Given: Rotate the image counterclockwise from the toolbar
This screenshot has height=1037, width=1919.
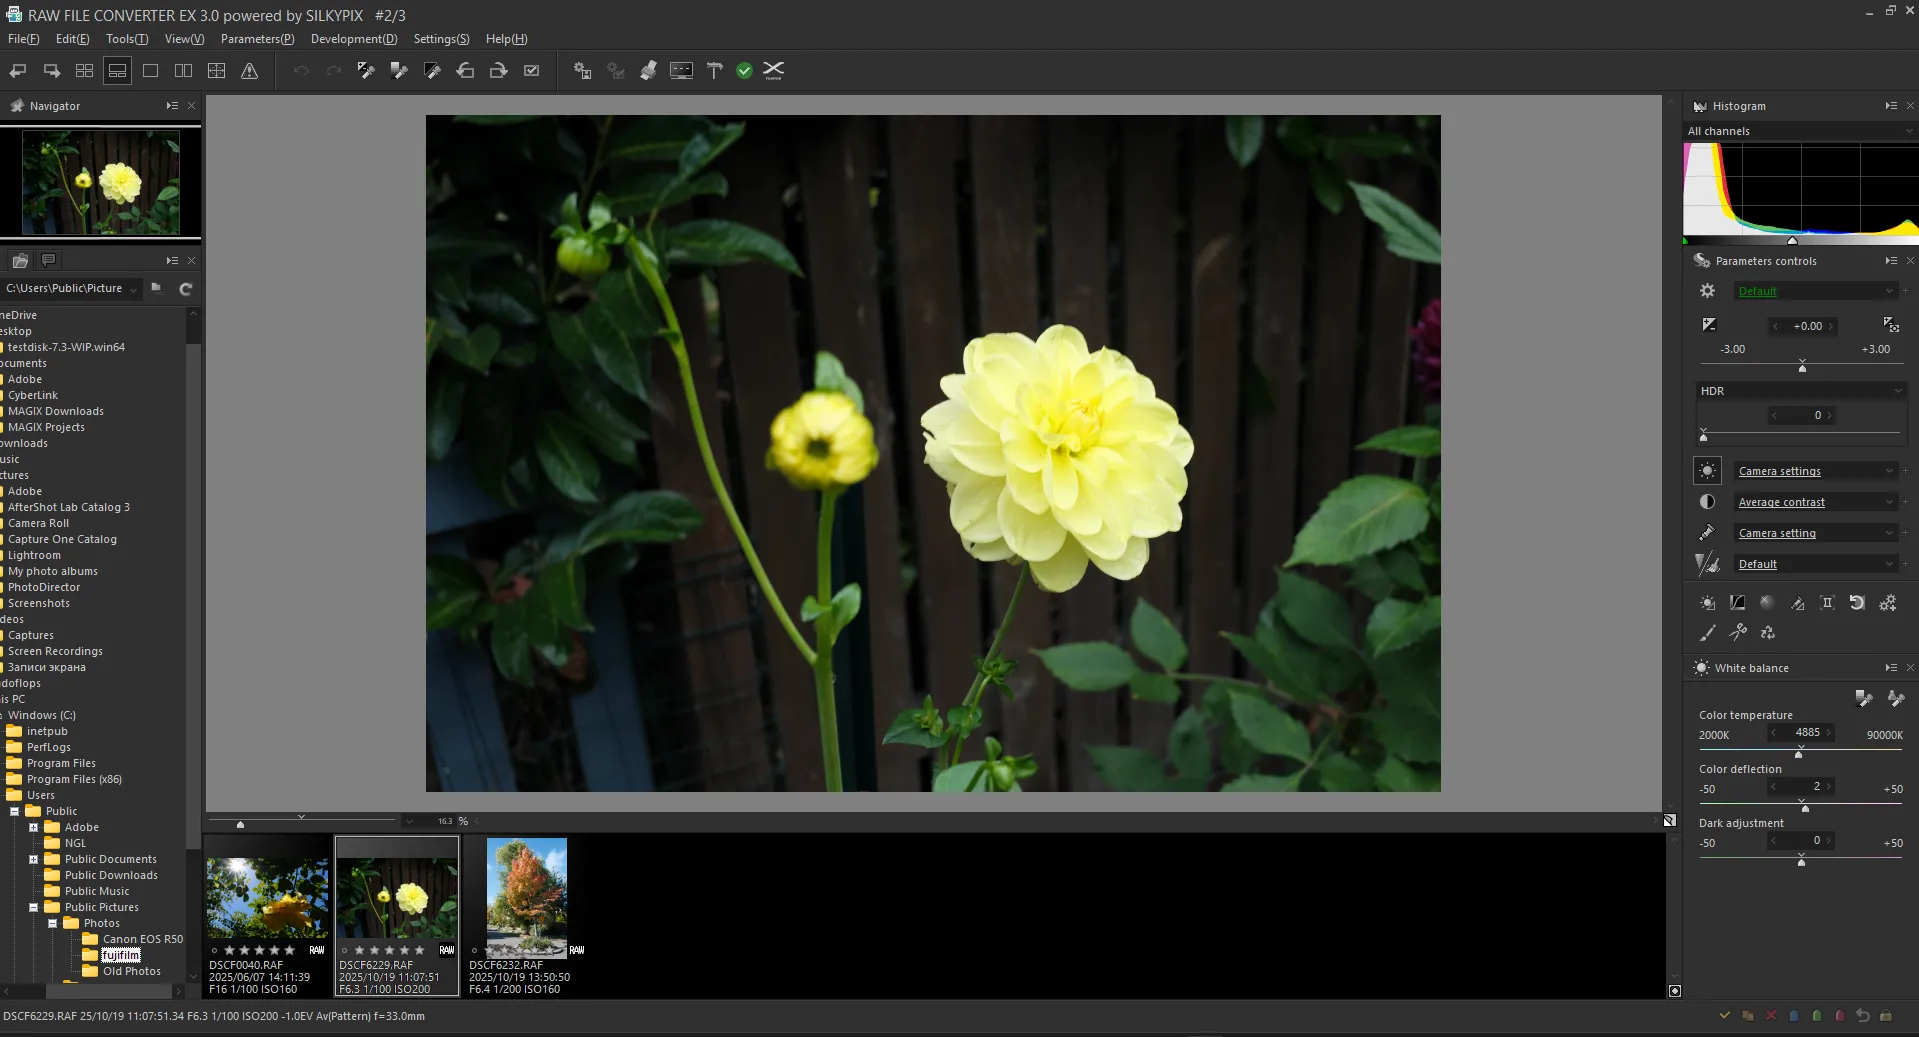Looking at the screenshot, I should coord(465,71).
